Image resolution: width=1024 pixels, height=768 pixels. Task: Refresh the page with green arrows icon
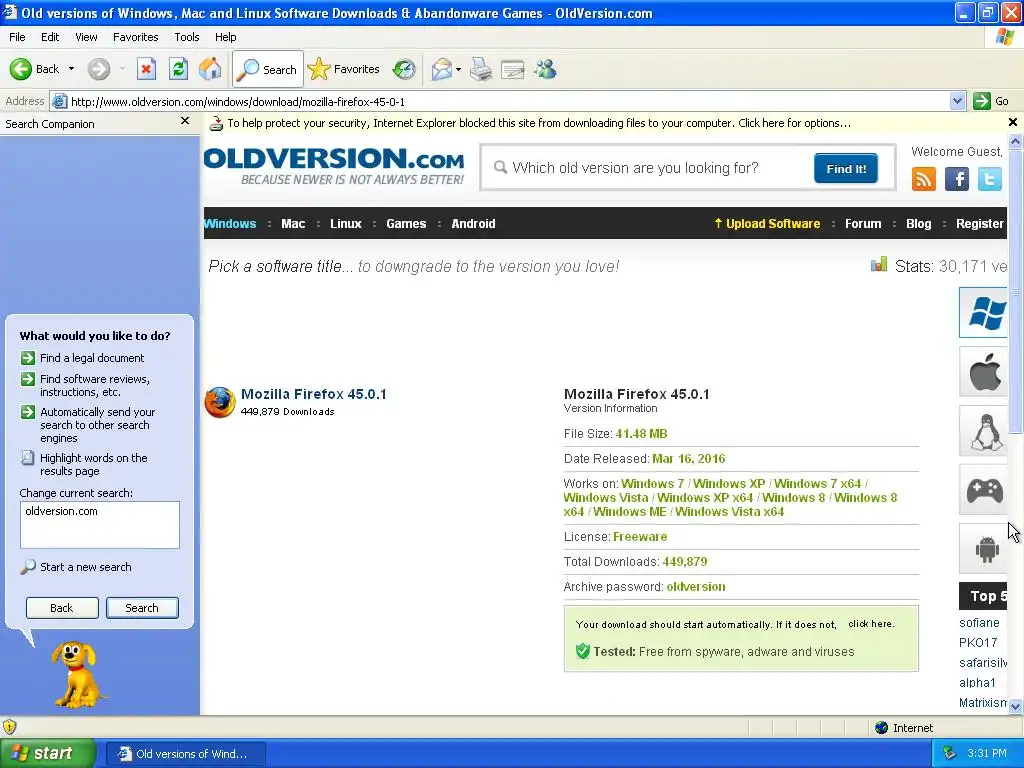point(178,69)
